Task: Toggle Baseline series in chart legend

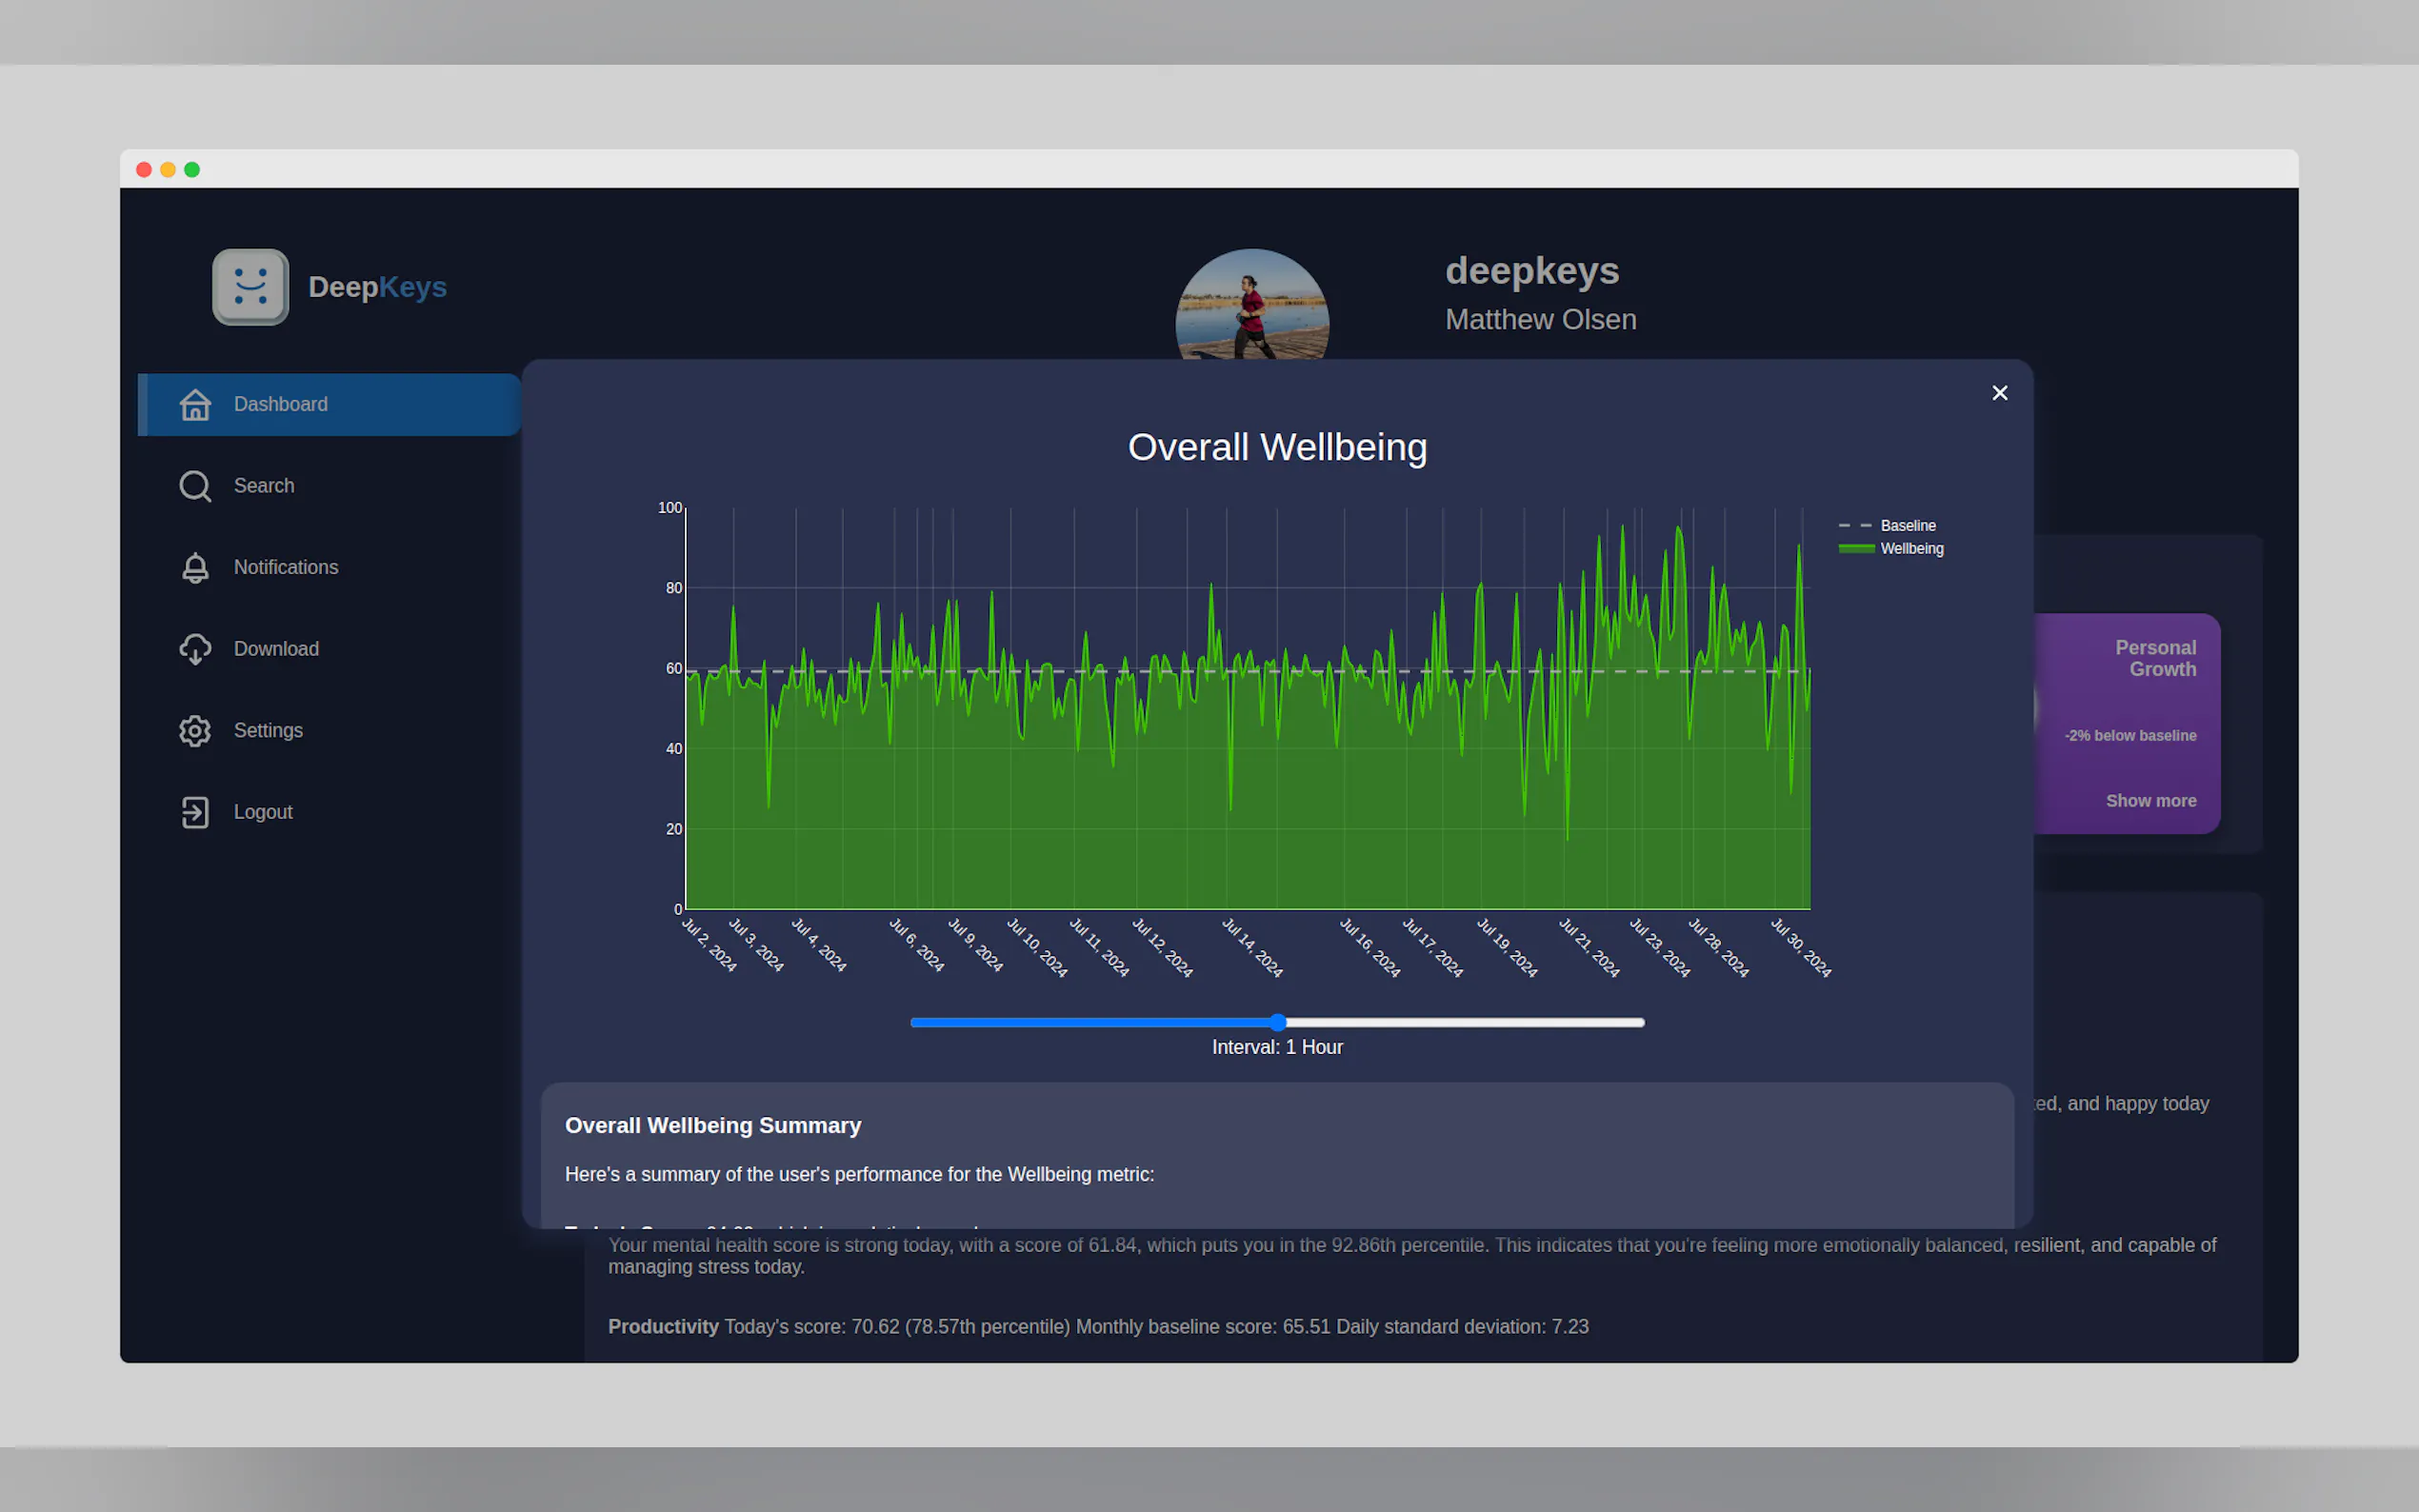Action: pos(1907,526)
